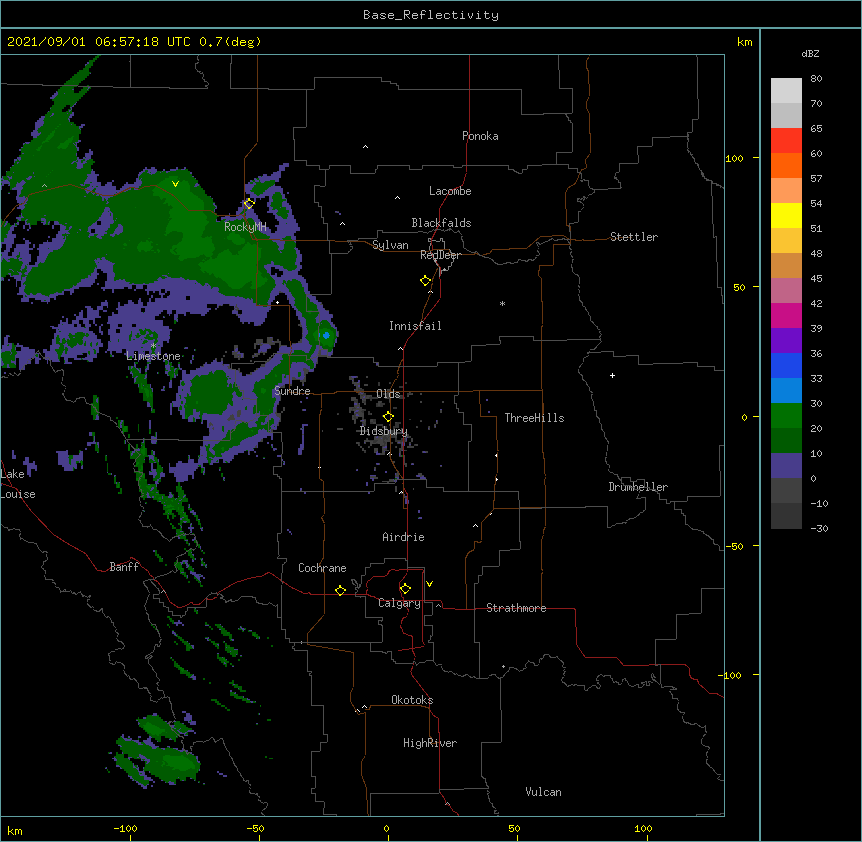This screenshot has height=842, width=862.
Task: Click the yellow diamond marker above Calgary label
Action: (405, 589)
